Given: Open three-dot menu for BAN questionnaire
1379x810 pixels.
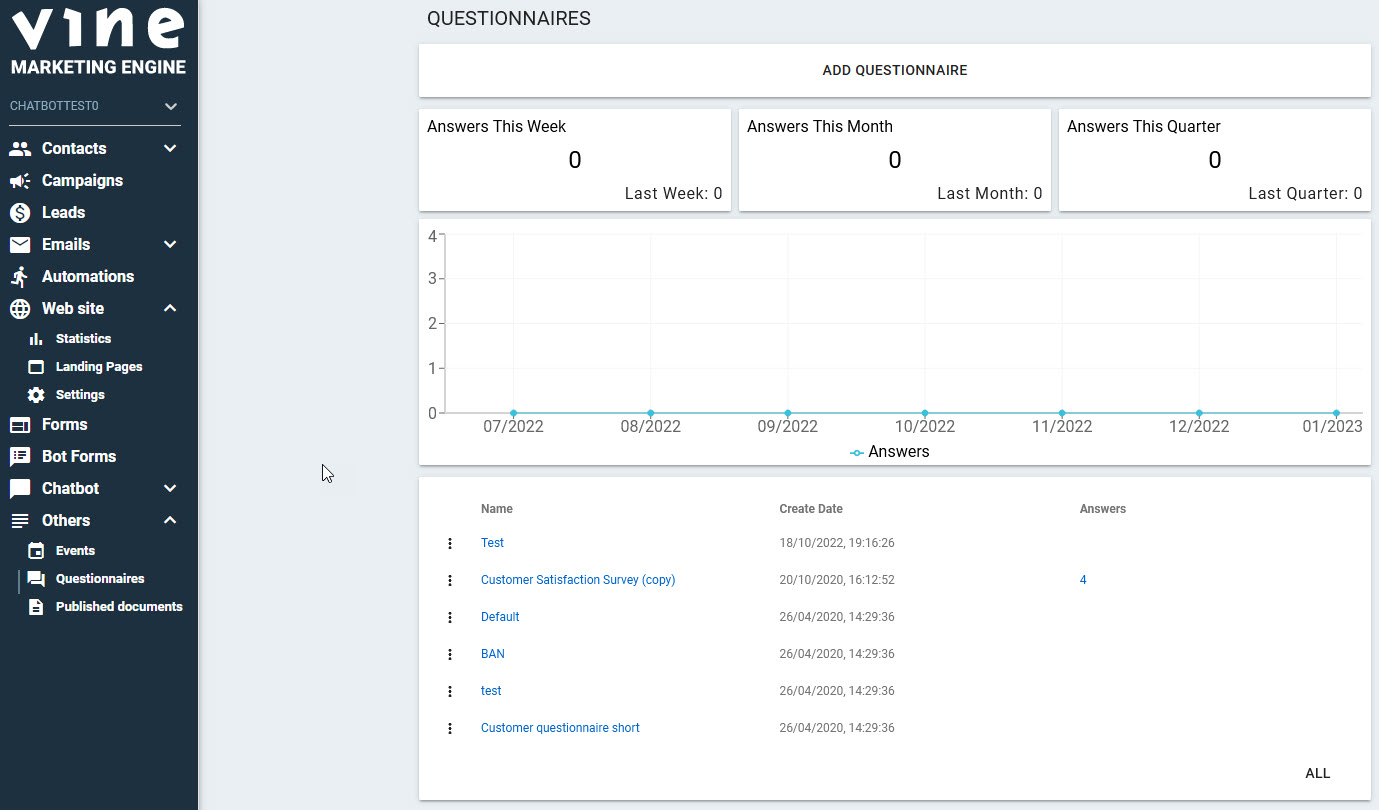Looking at the screenshot, I should coord(450,654).
